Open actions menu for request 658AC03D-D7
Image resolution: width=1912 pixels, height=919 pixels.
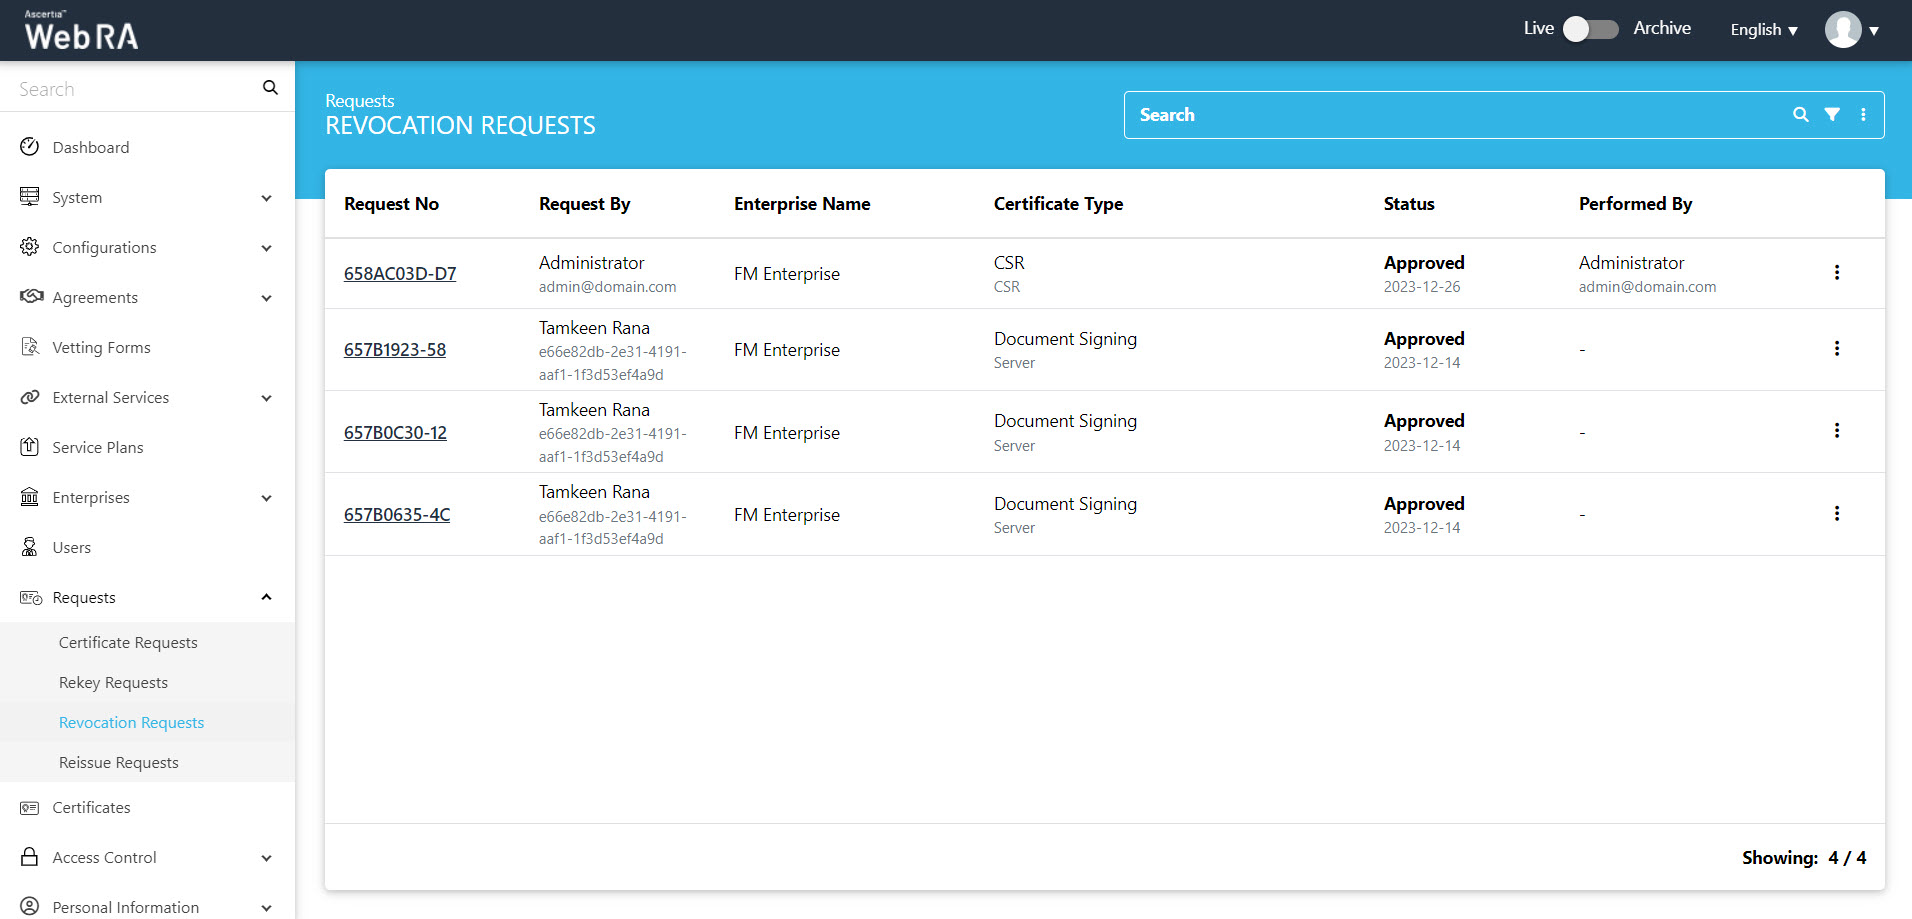pyautogui.click(x=1836, y=273)
